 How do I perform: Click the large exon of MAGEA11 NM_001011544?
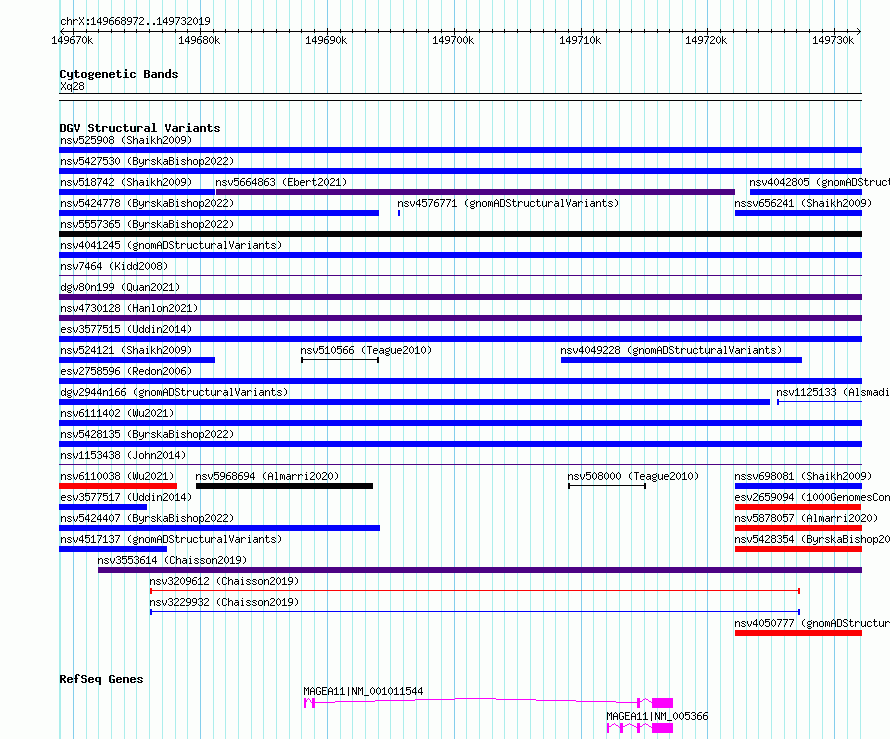[662, 703]
